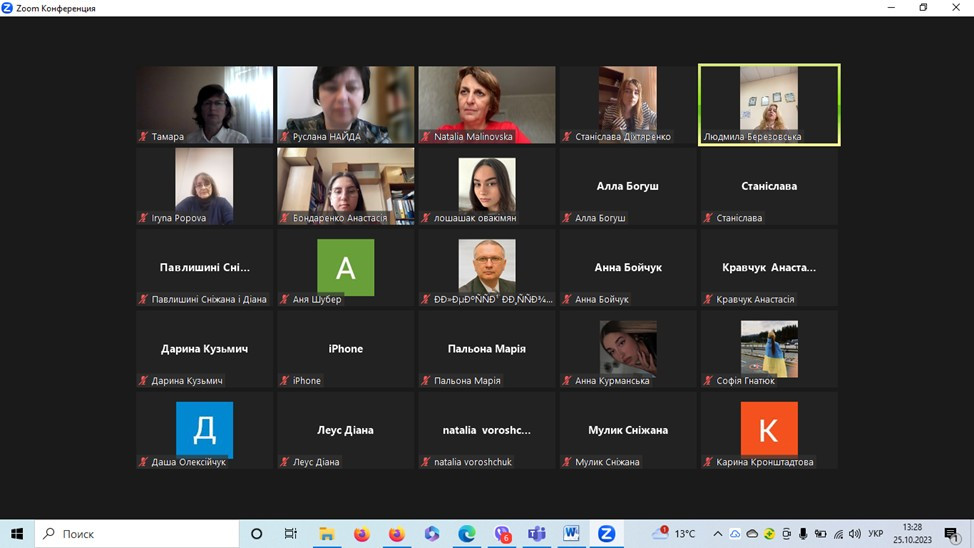The width and height of the screenshot is (974, 548).
Task: Open the 13°C weather widget
Action: [674, 534]
